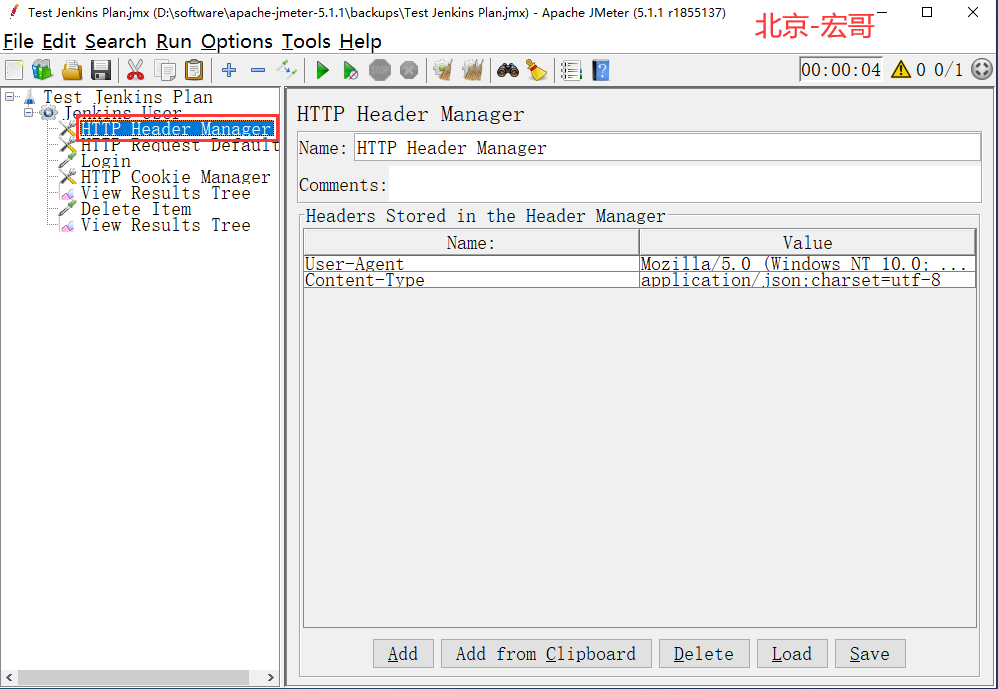
Task: Open Search with the binoculars icon
Action: click(508, 70)
